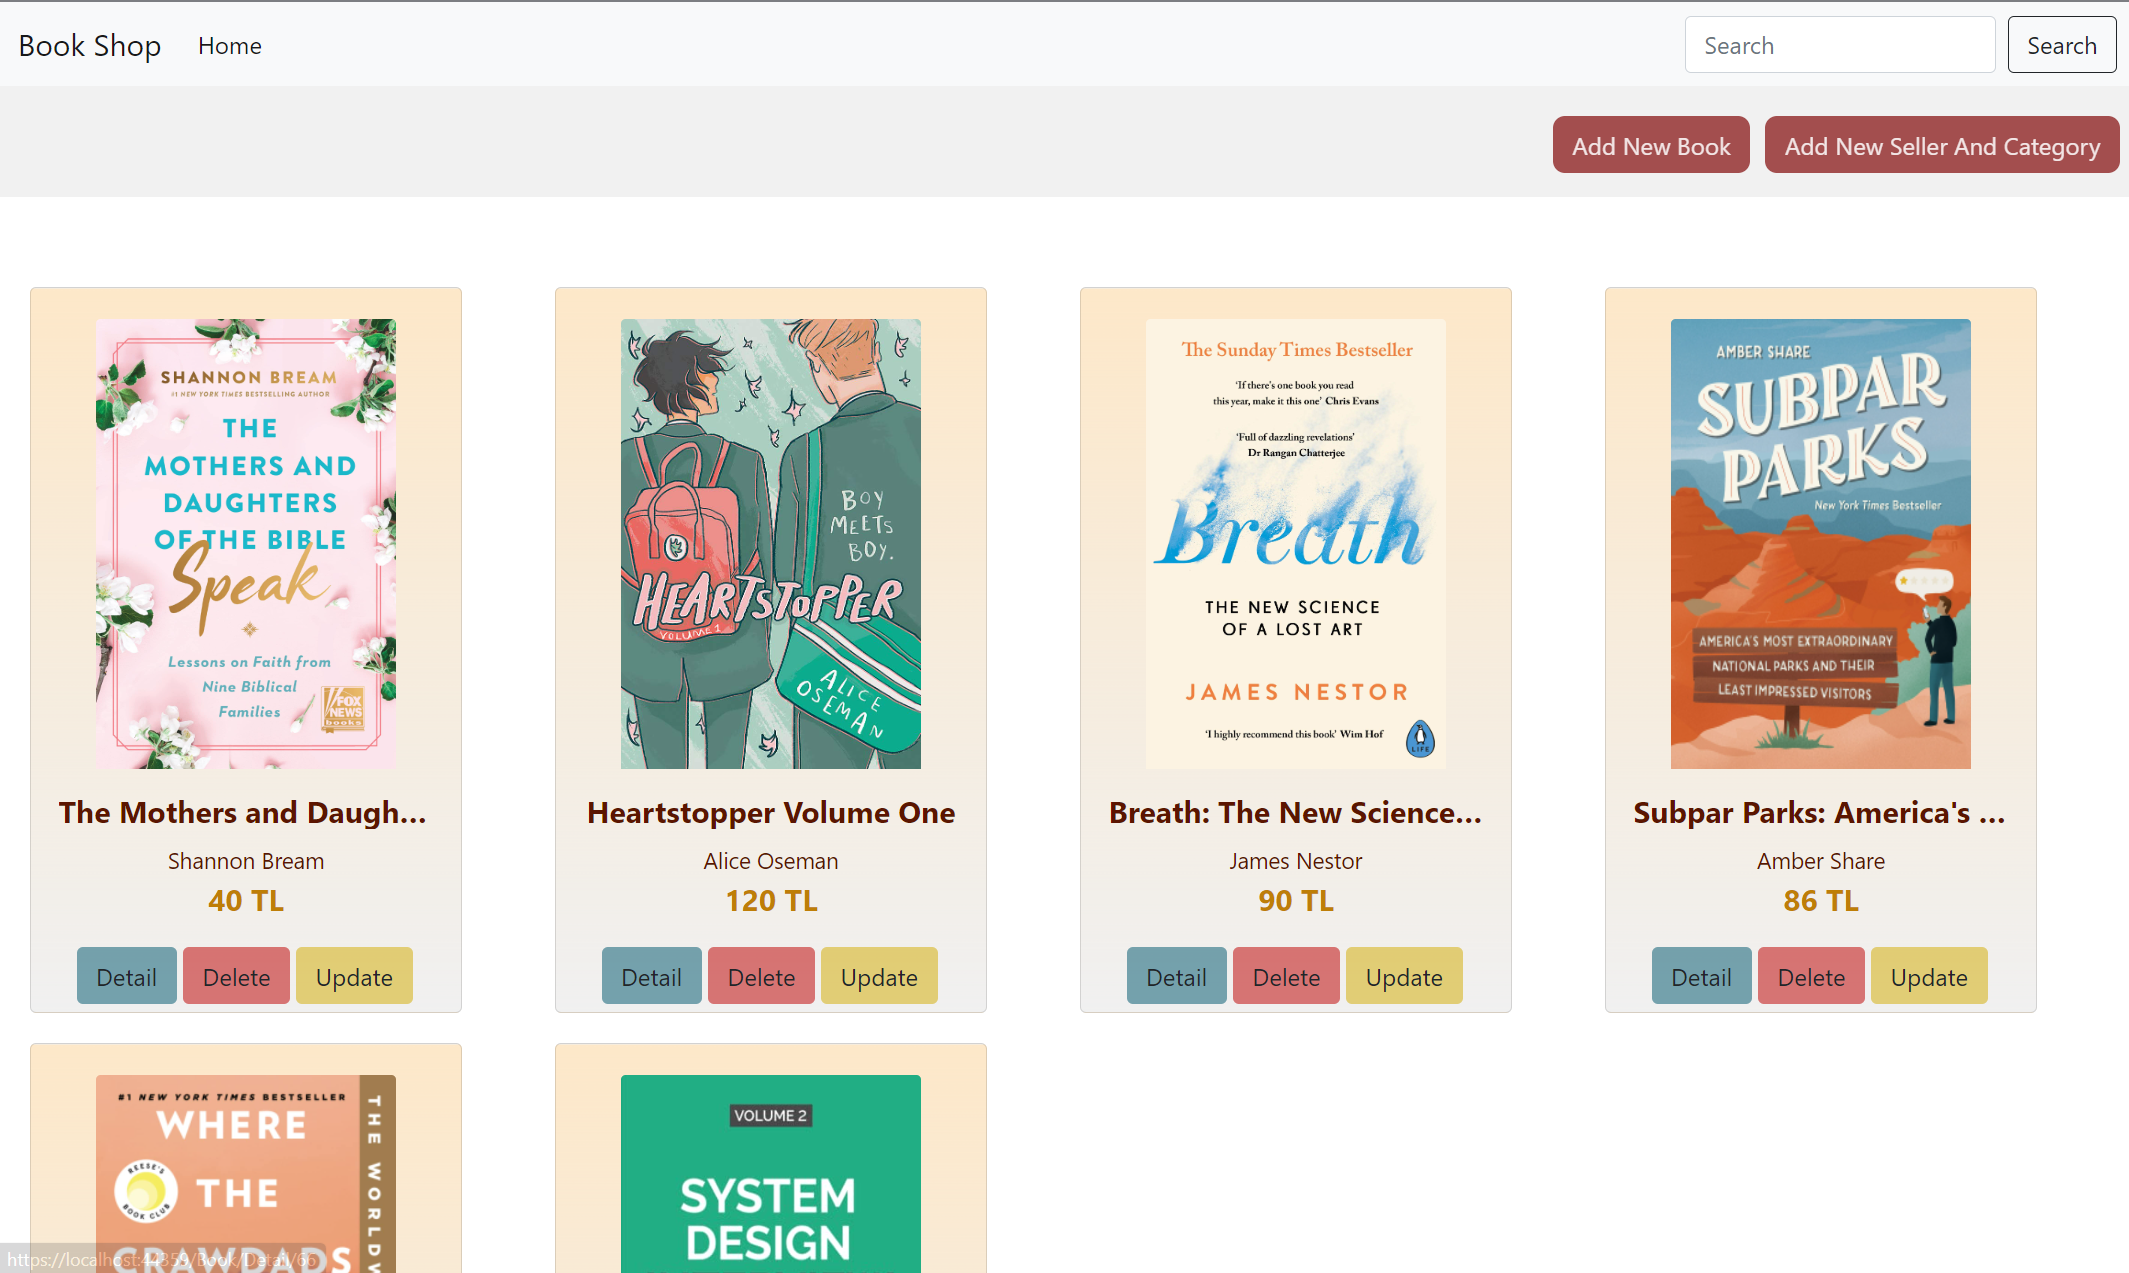Open the Home menu item

click(x=229, y=46)
